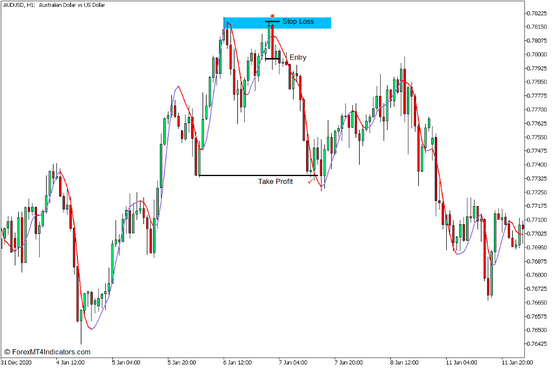Click the horizontal Take Profit level line
Viewport: 556px width, 369px height.
tap(258, 175)
